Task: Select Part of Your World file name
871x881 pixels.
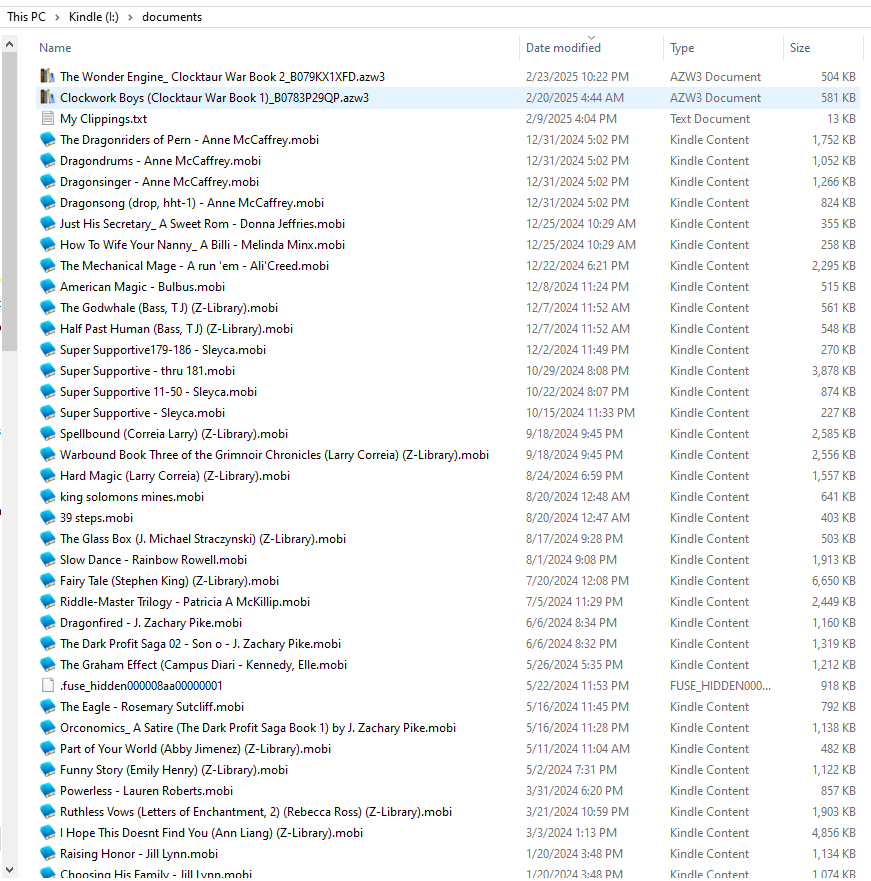Action: tap(196, 749)
